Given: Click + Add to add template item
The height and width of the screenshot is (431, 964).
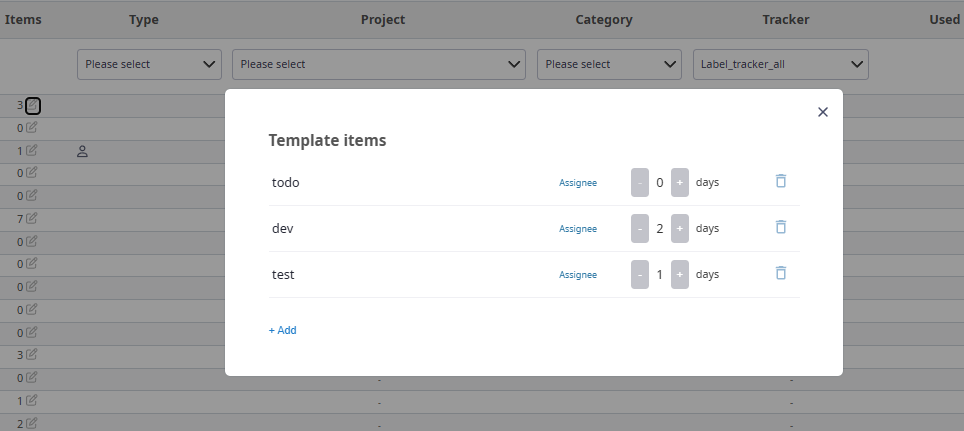Looking at the screenshot, I should (282, 330).
